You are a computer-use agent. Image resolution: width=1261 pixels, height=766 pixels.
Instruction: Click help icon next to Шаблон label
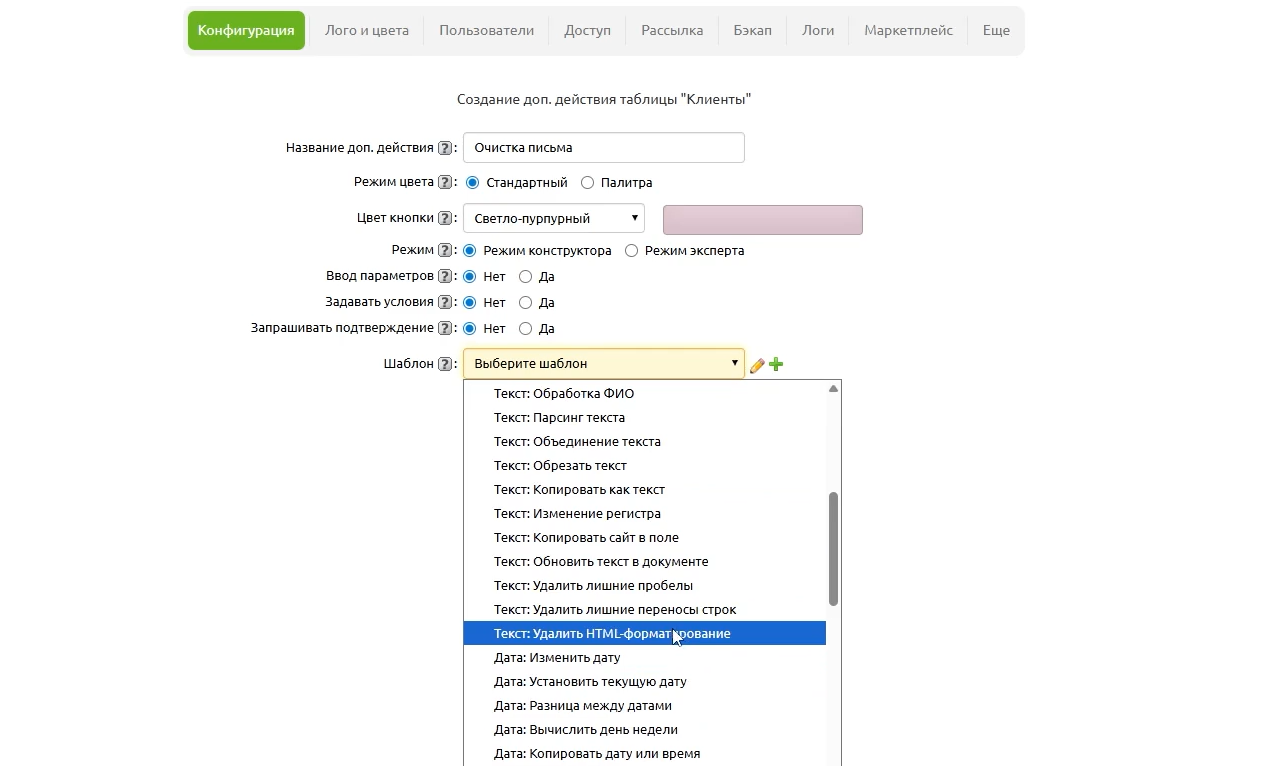pos(445,364)
